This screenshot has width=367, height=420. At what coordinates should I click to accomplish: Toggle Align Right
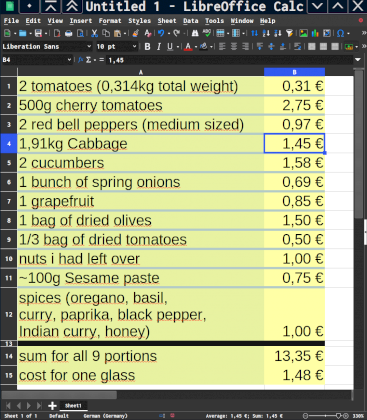tap(245, 47)
